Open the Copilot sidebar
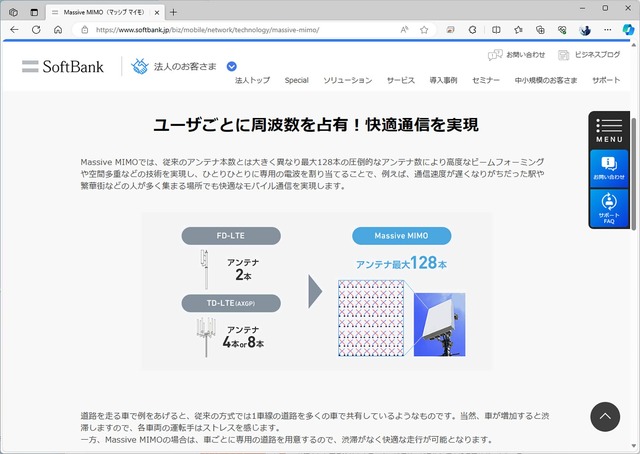This screenshot has height=454, width=640. (x=628, y=30)
